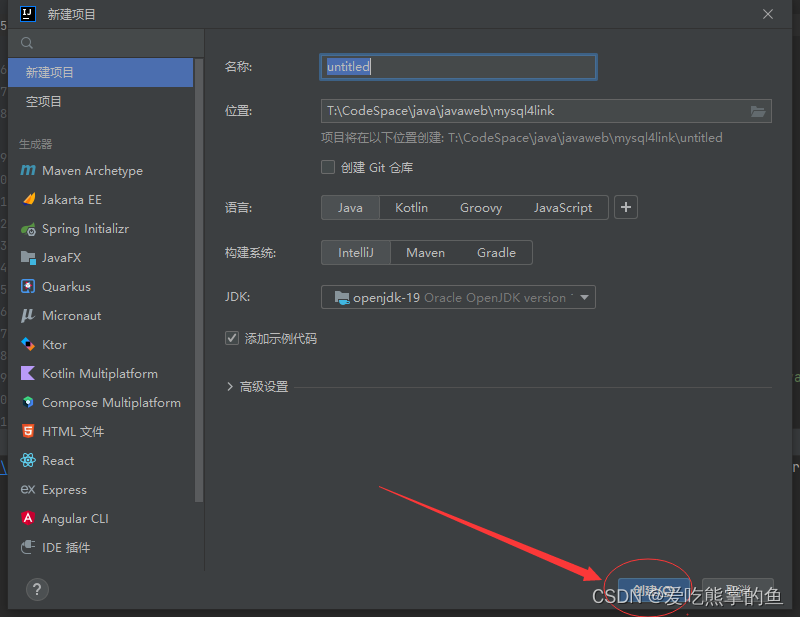Select the Jakarta EE icon
Image resolution: width=800 pixels, height=617 pixels.
point(29,199)
